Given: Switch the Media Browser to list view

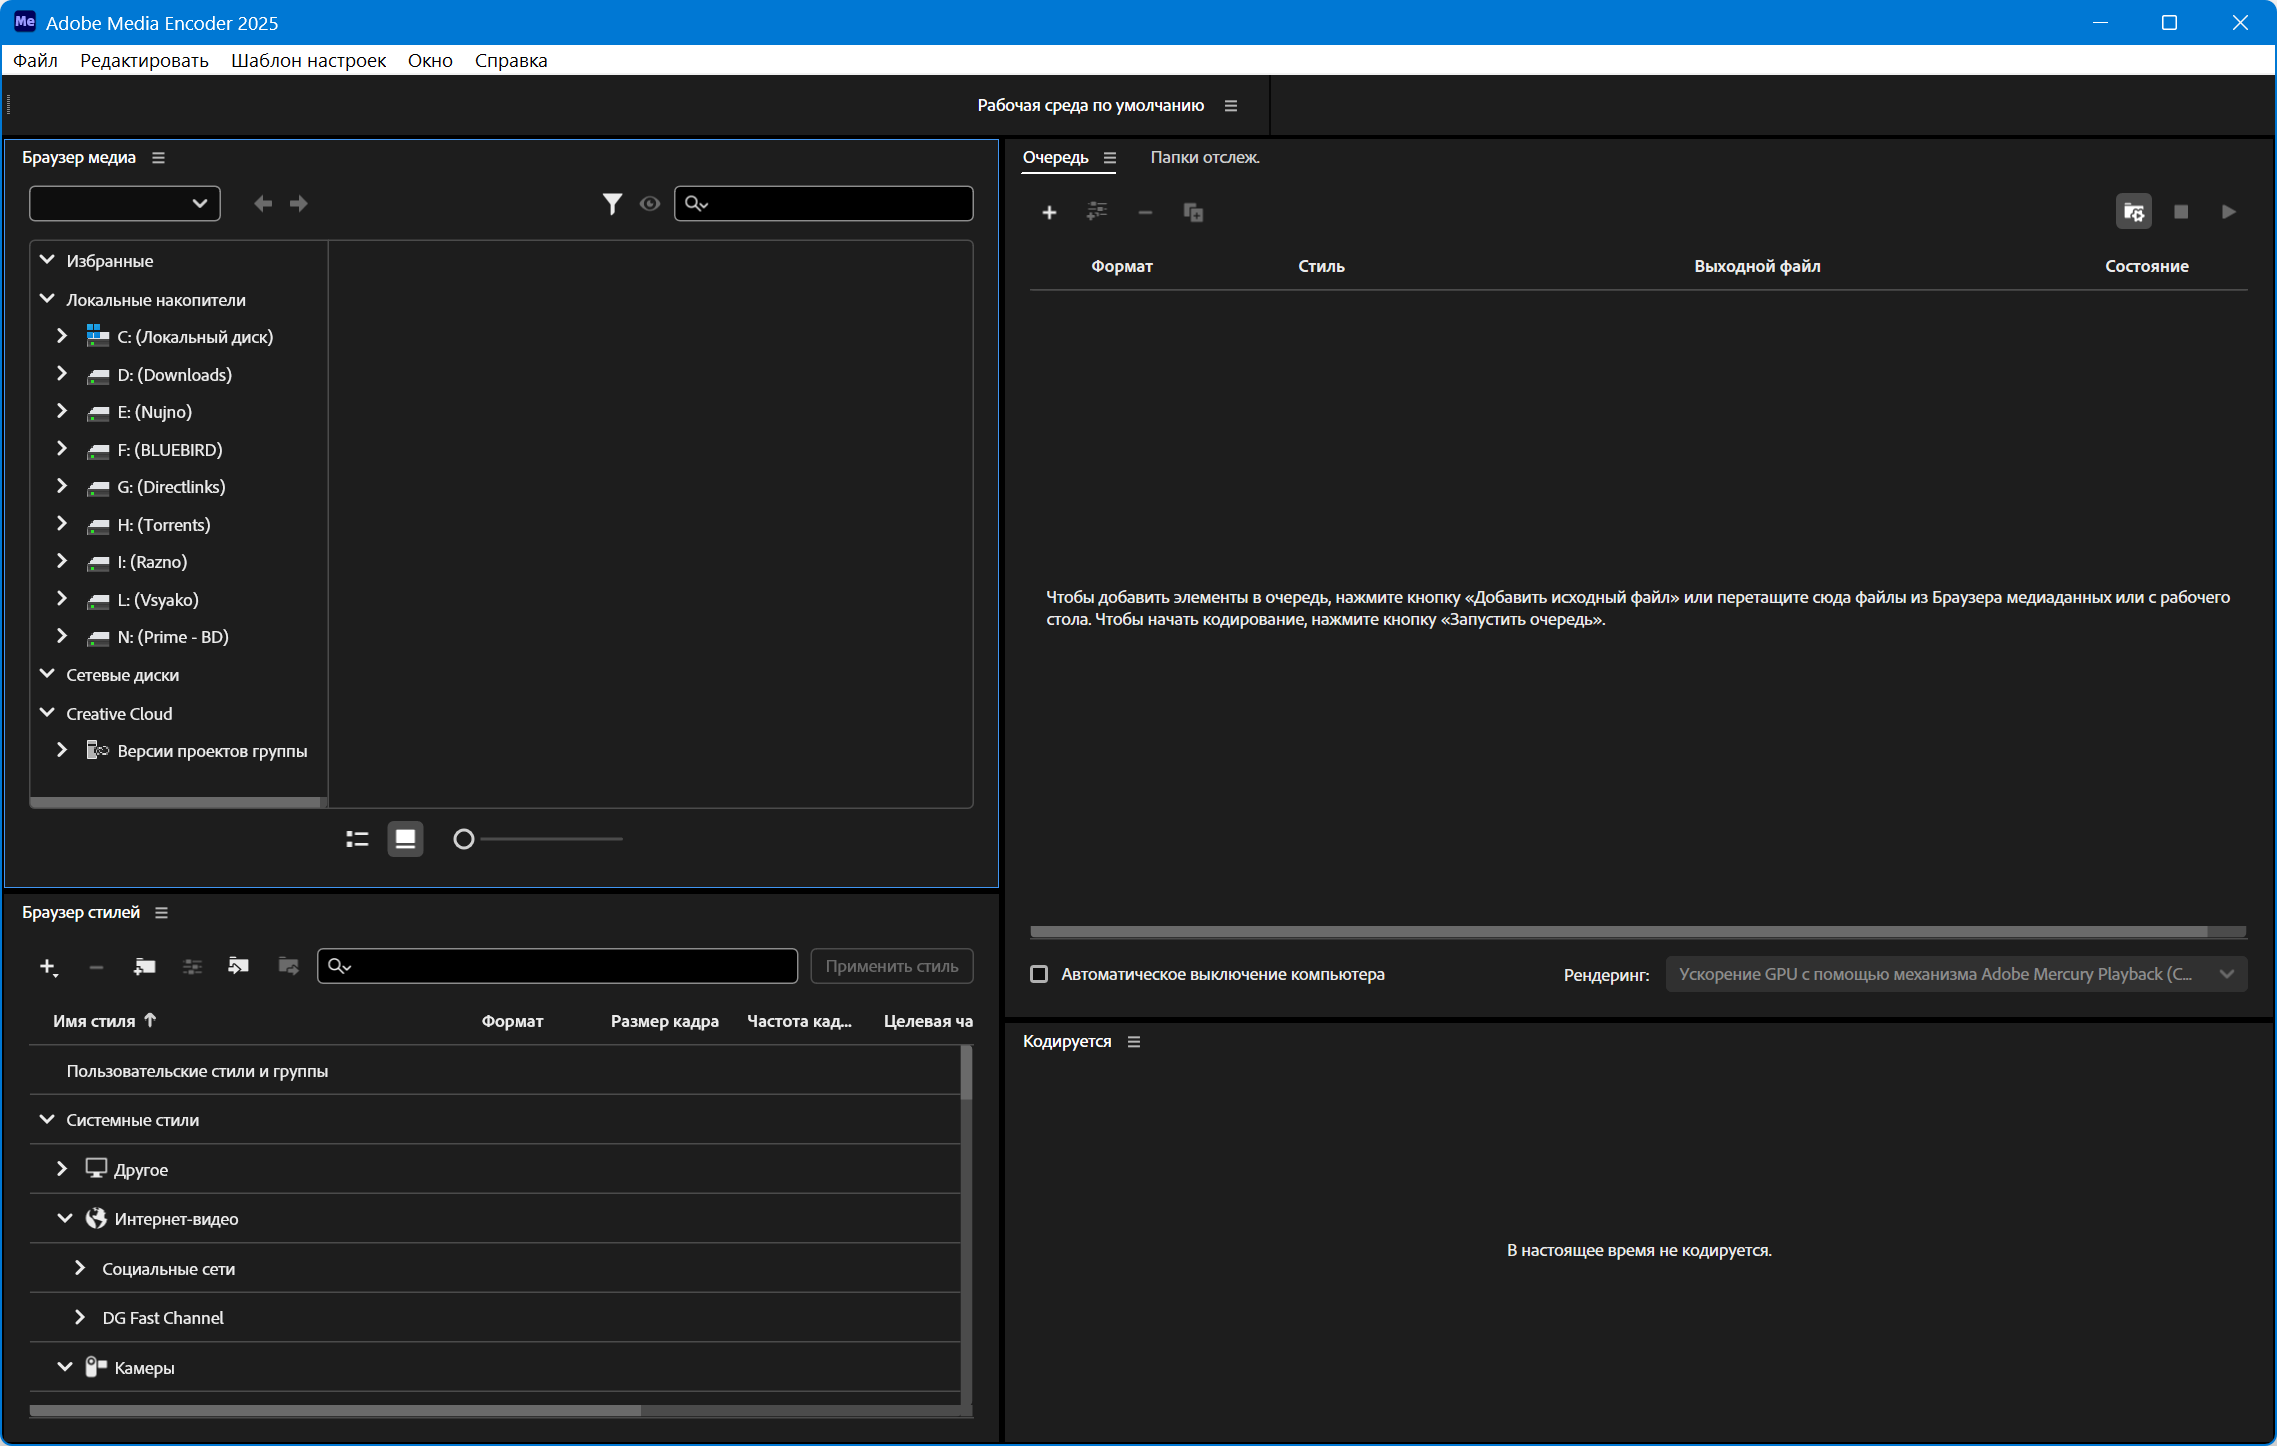Looking at the screenshot, I should click(357, 839).
